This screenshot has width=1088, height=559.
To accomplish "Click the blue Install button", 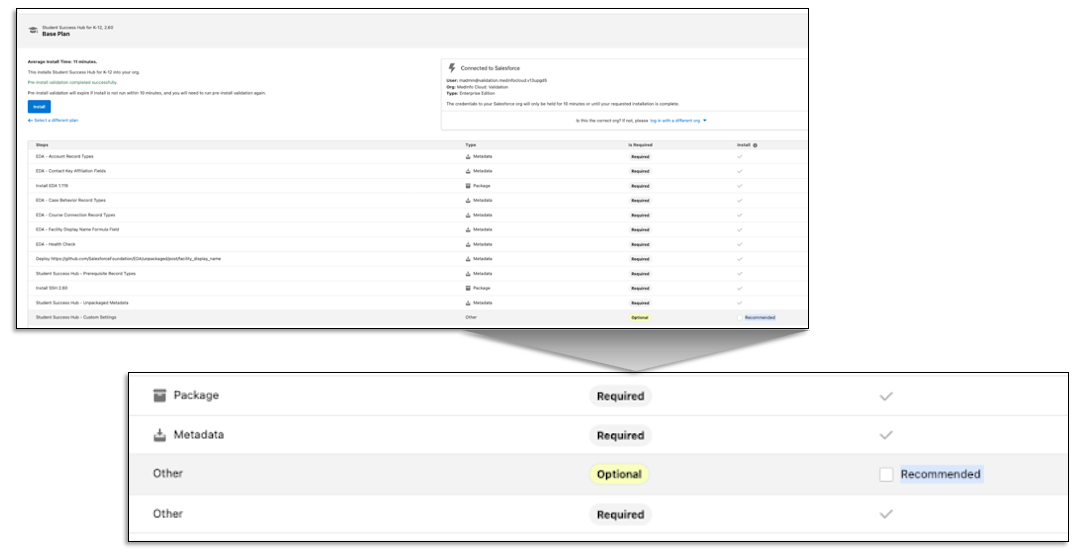I will pos(39,106).
